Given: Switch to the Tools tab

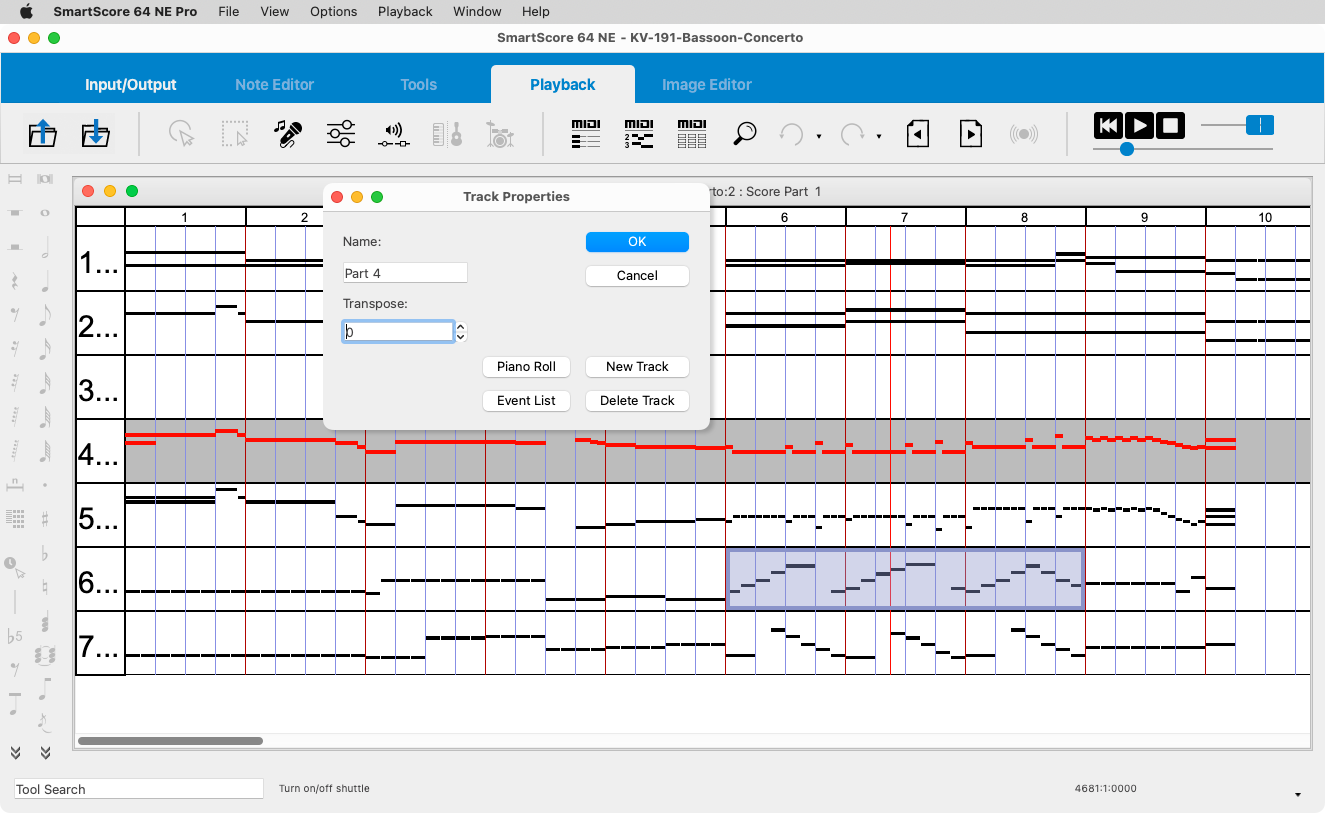Looking at the screenshot, I should click(x=418, y=85).
